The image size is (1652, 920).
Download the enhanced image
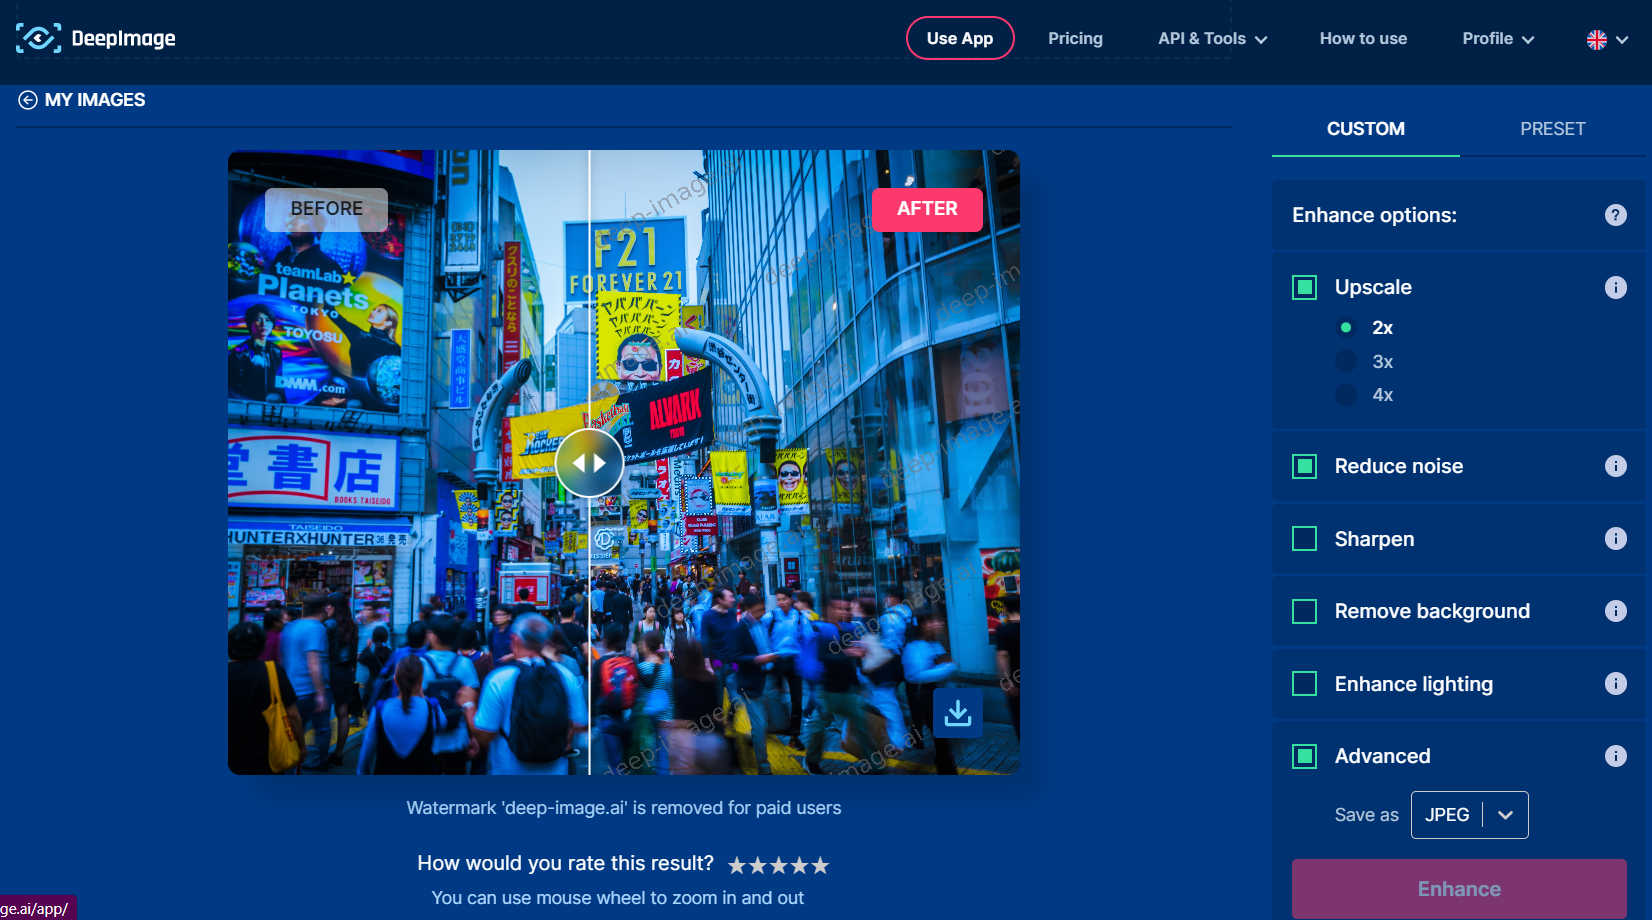pyautogui.click(x=958, y=713)
